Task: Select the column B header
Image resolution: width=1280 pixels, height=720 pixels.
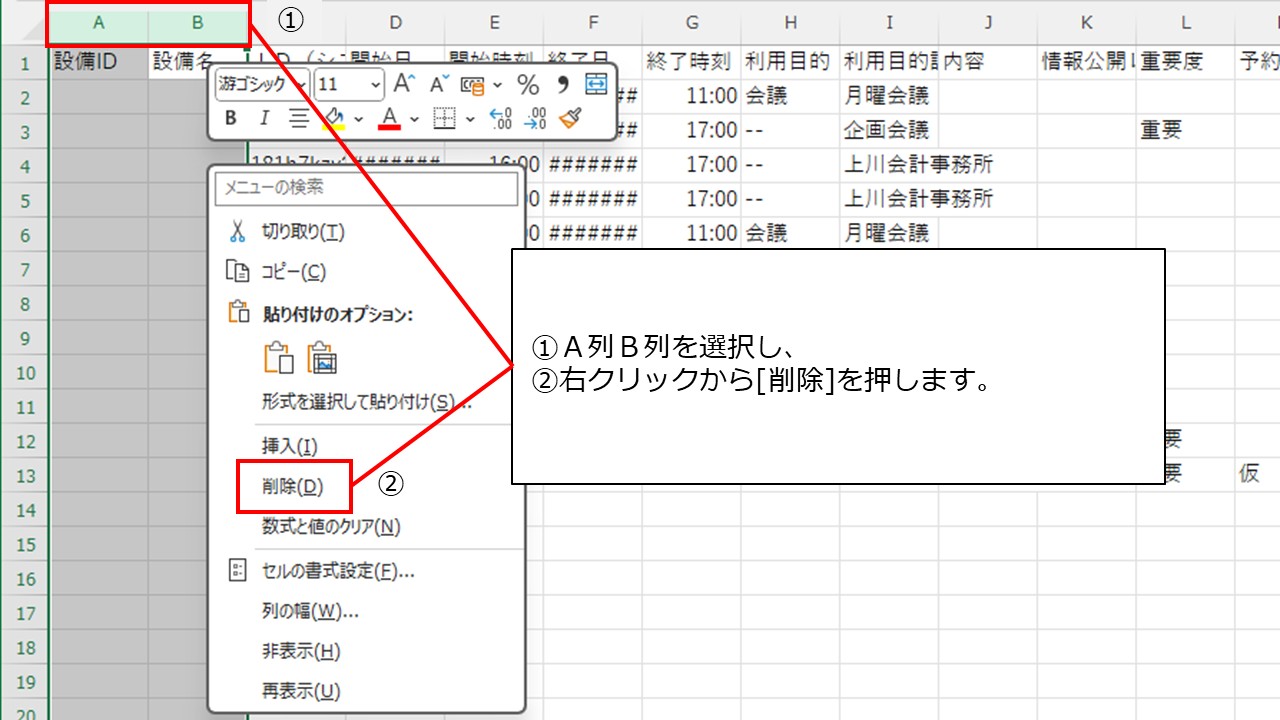Action: [197, 22]
